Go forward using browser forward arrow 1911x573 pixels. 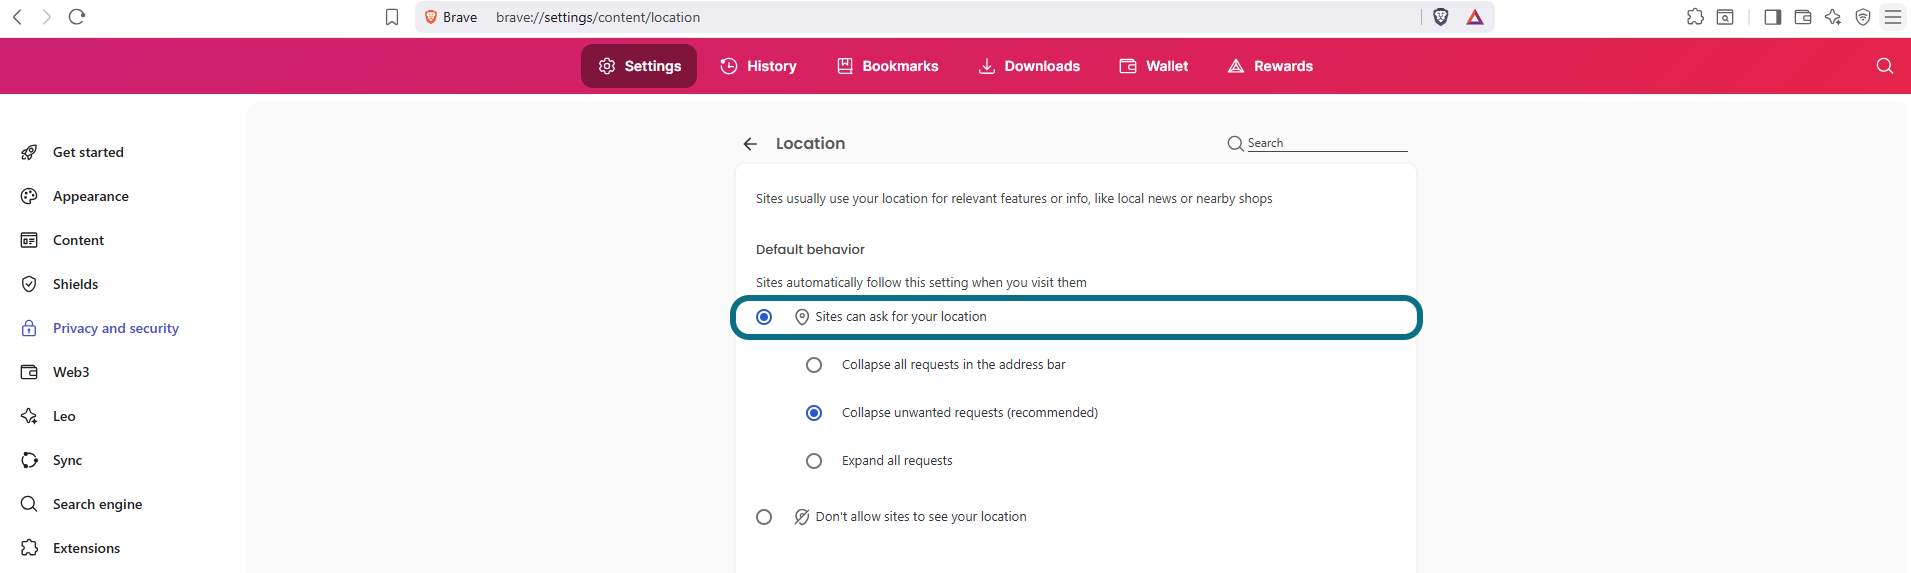(x=46, y=17)
